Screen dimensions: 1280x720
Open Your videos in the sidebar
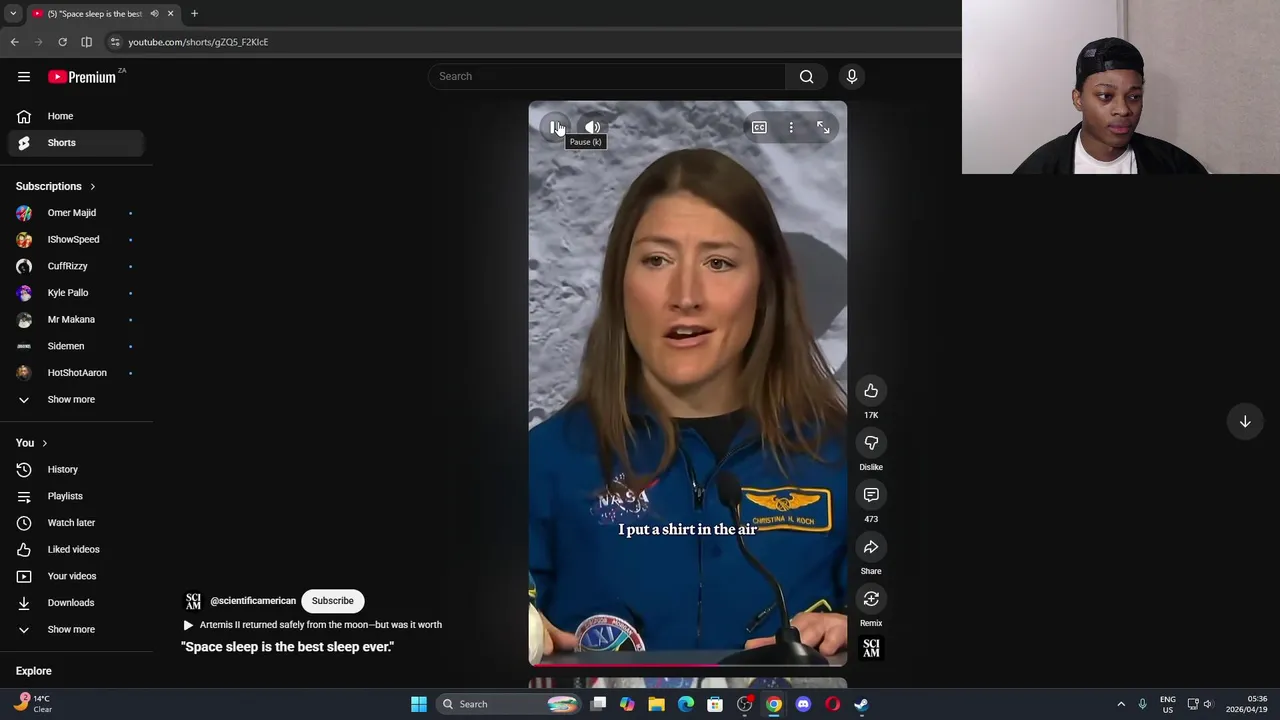(x=76, y=576)
